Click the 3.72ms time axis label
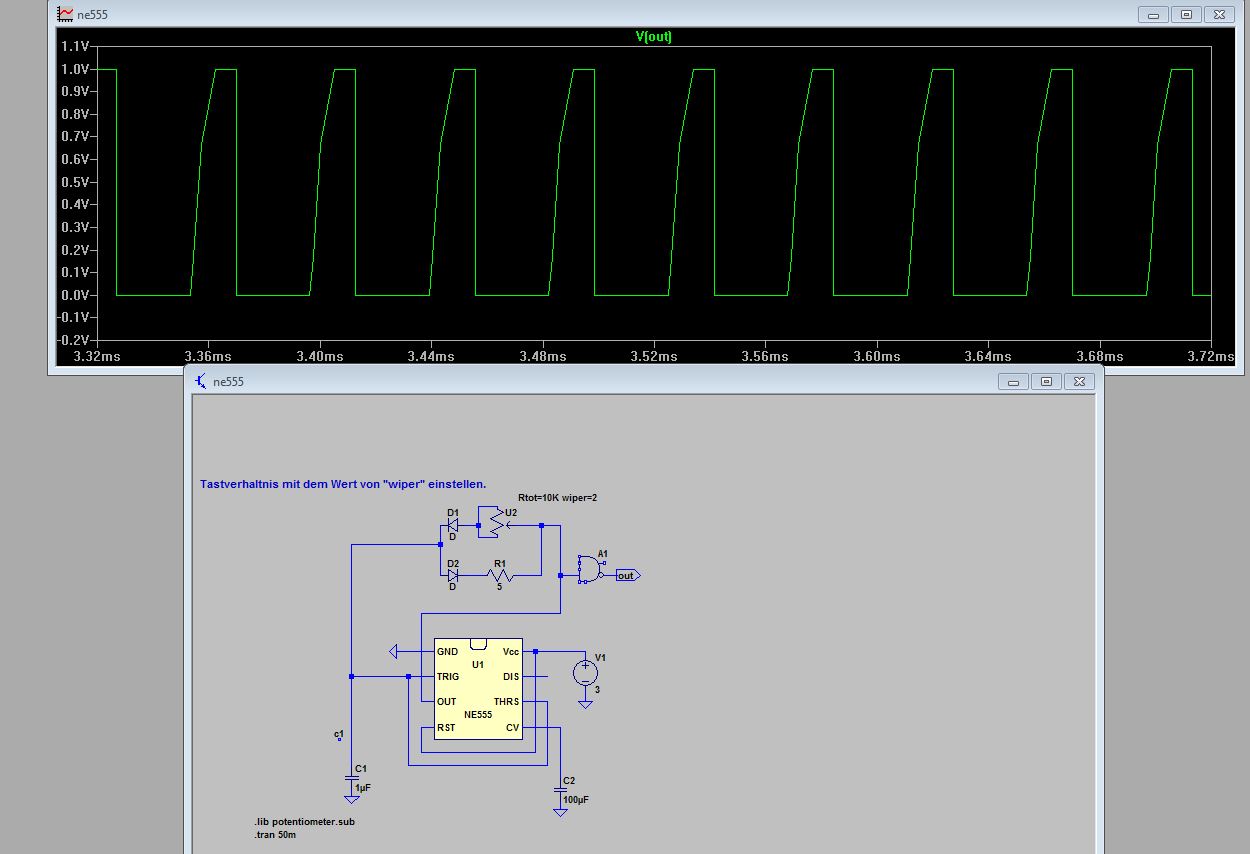The height and width of the screenshot is (854, 1250). [x=1211, y=356]
